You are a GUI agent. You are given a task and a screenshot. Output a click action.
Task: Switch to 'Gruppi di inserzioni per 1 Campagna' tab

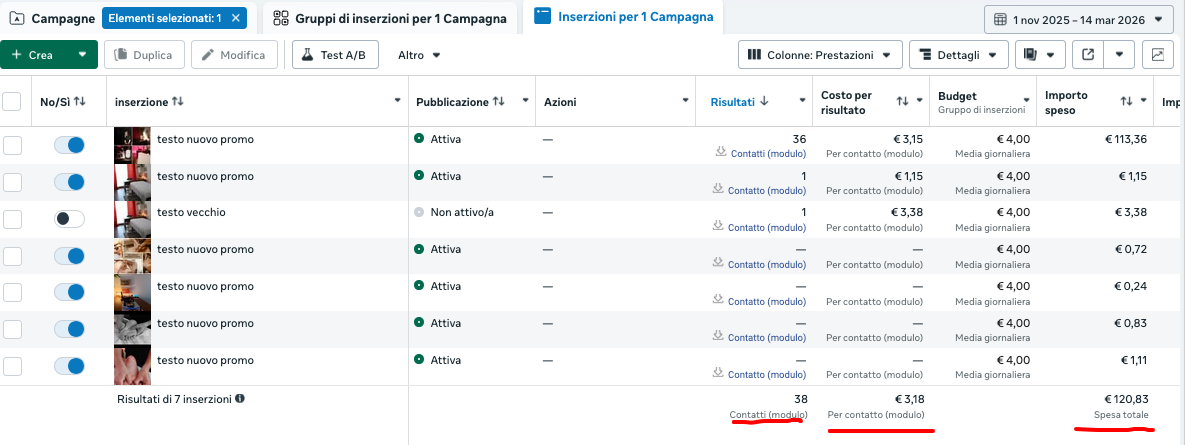click(391, 18)
